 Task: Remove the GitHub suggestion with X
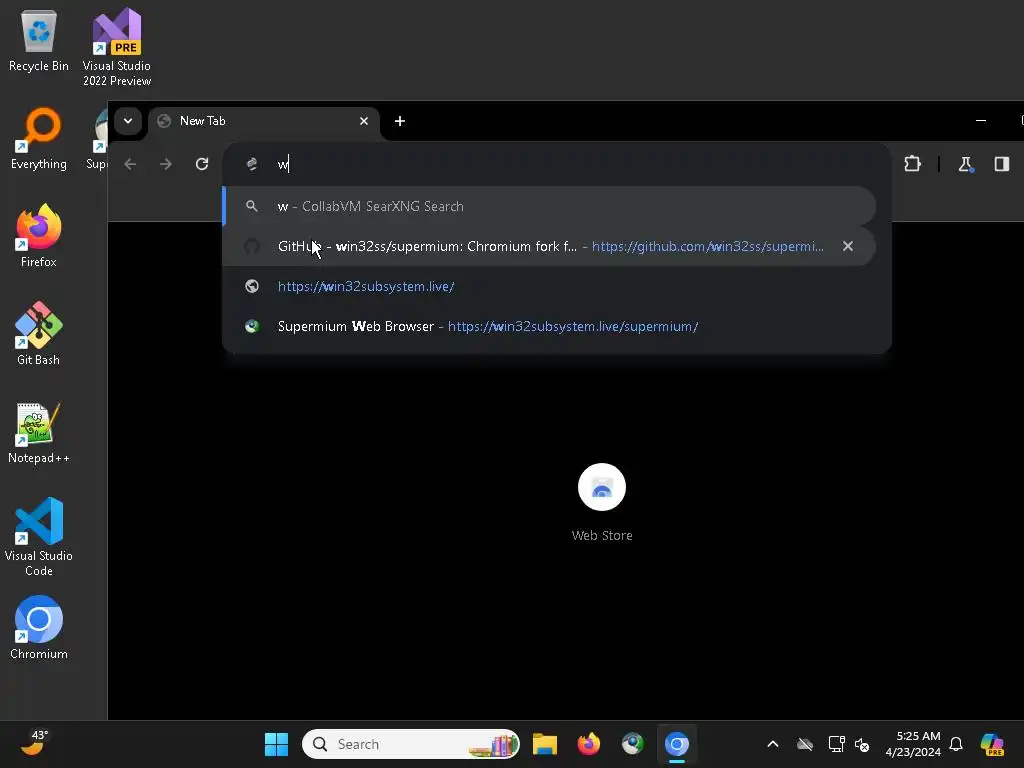tap(848, 246)
